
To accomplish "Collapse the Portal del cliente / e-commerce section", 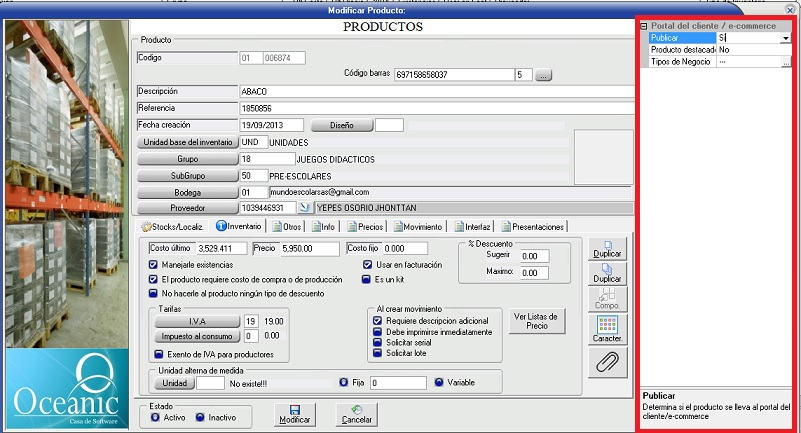I will coord(645,26).
